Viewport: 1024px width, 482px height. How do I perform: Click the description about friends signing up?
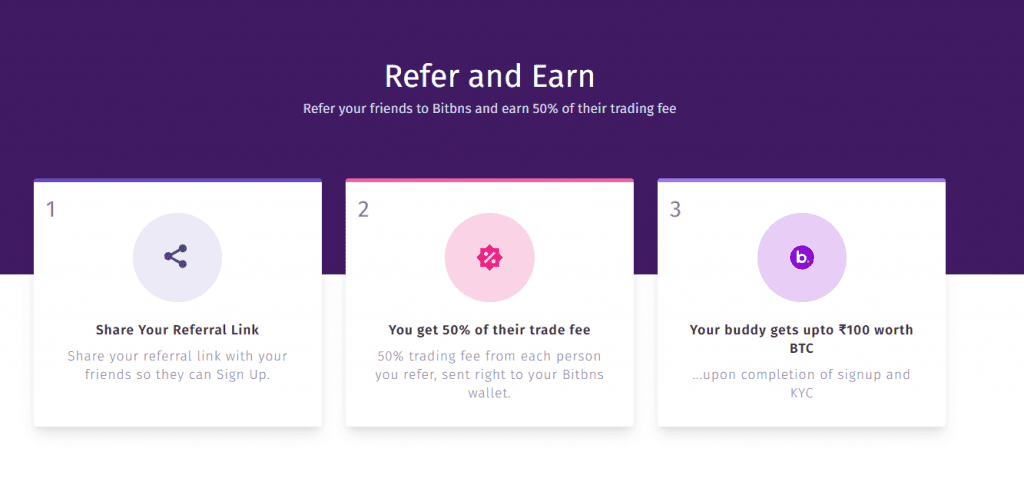pos(177,366)
